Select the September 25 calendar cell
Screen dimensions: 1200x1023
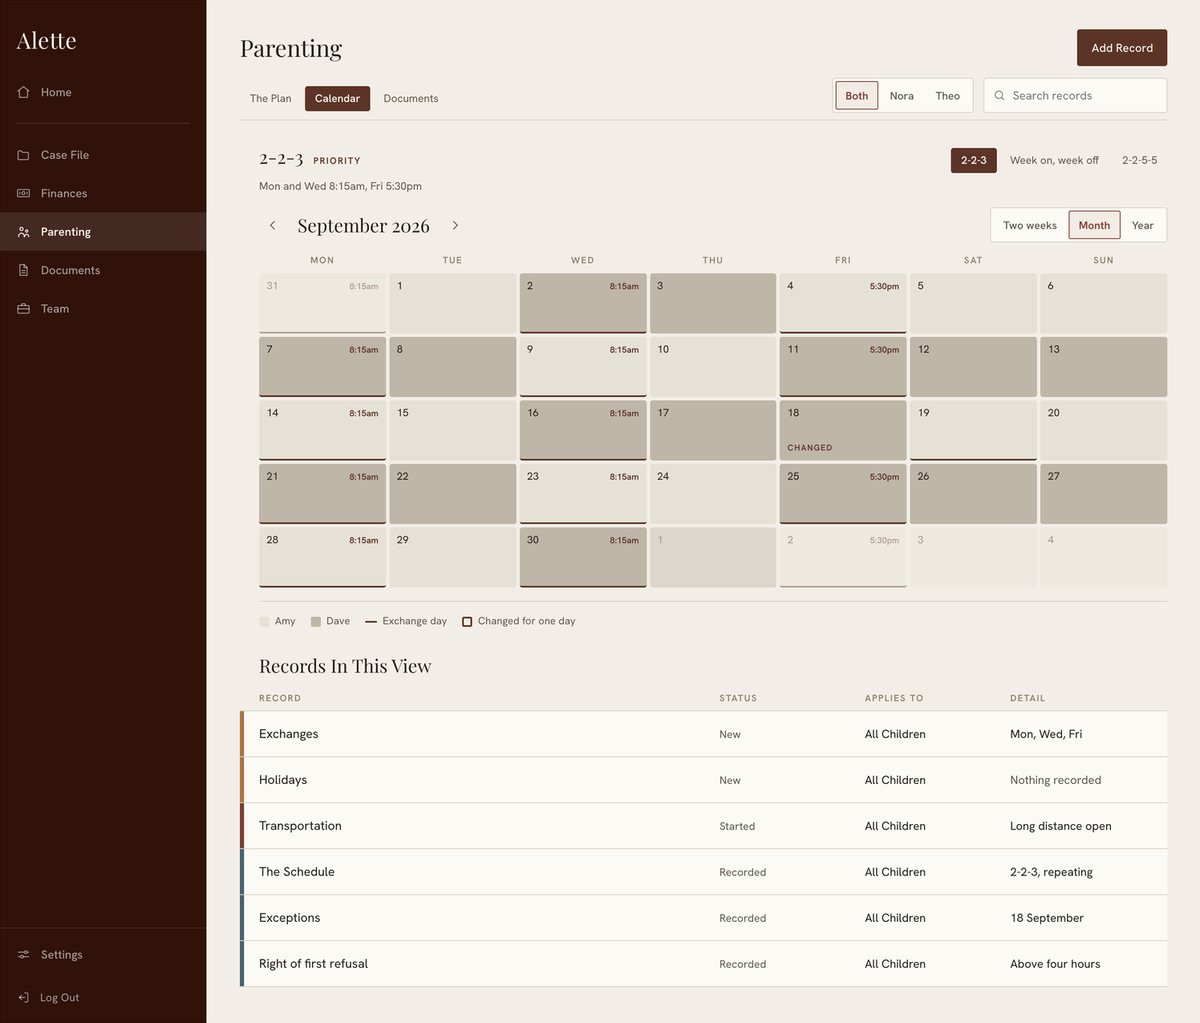[843, 494]
